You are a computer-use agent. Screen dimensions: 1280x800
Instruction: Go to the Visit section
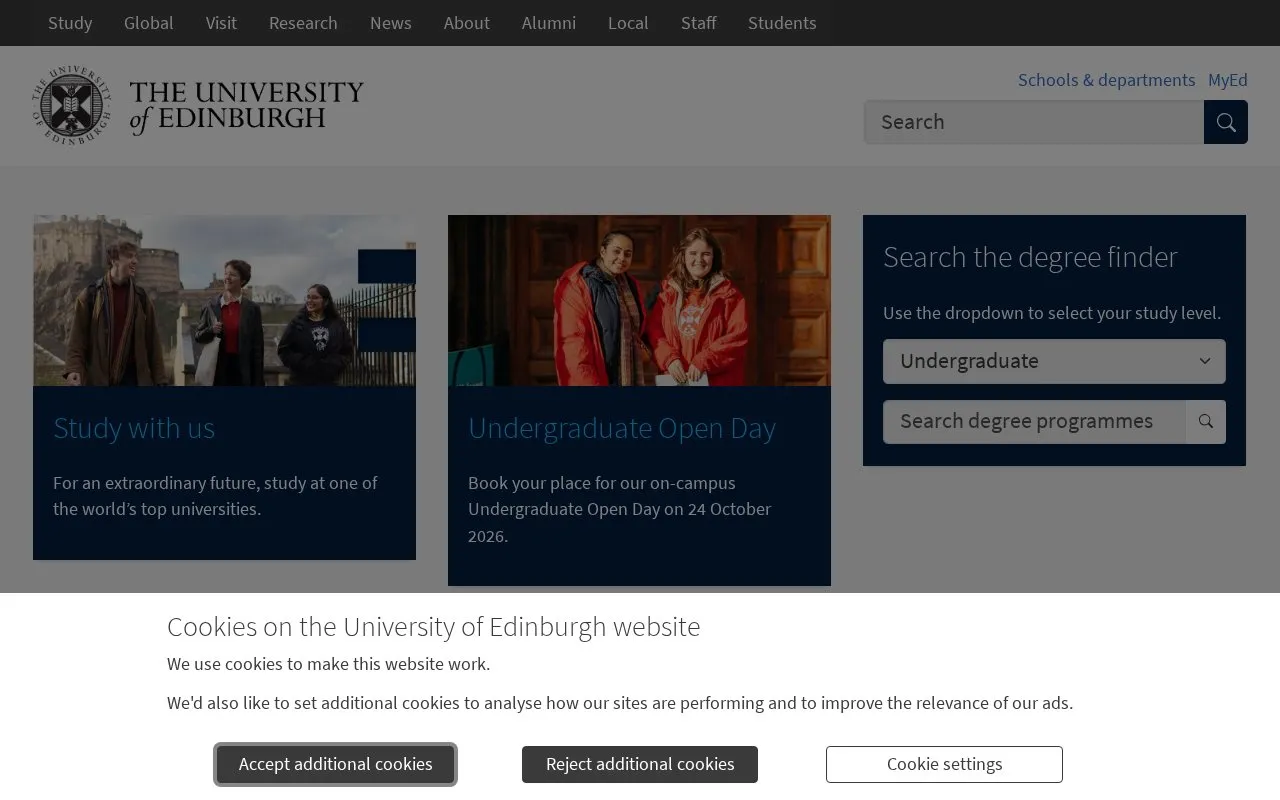[221, 23]
